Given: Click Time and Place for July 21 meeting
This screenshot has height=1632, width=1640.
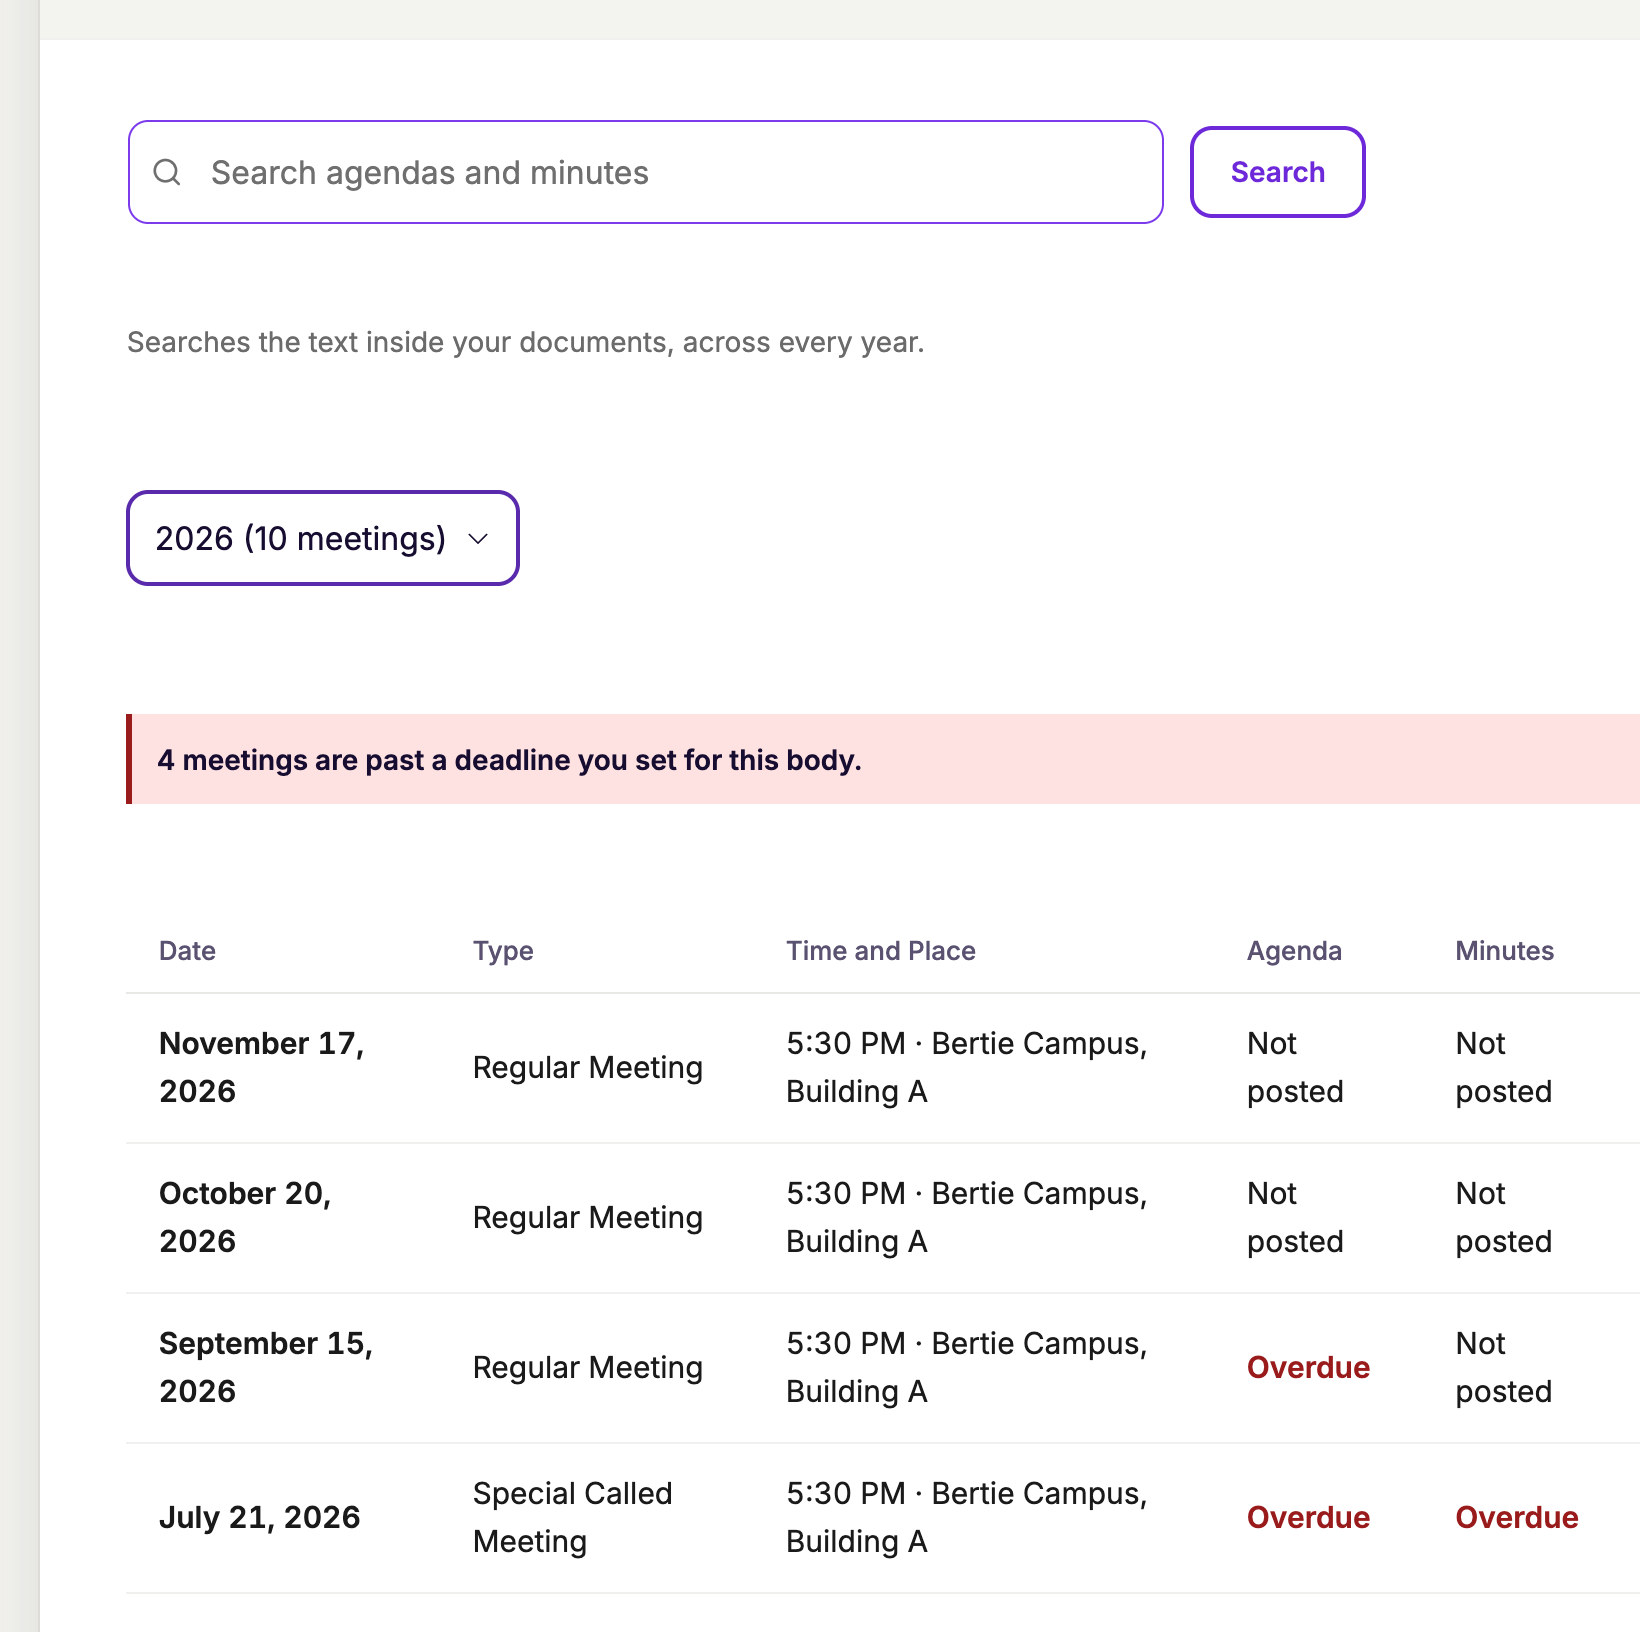Looking at the screenshot, I should pyautogui.click(x=966, y=1517).
